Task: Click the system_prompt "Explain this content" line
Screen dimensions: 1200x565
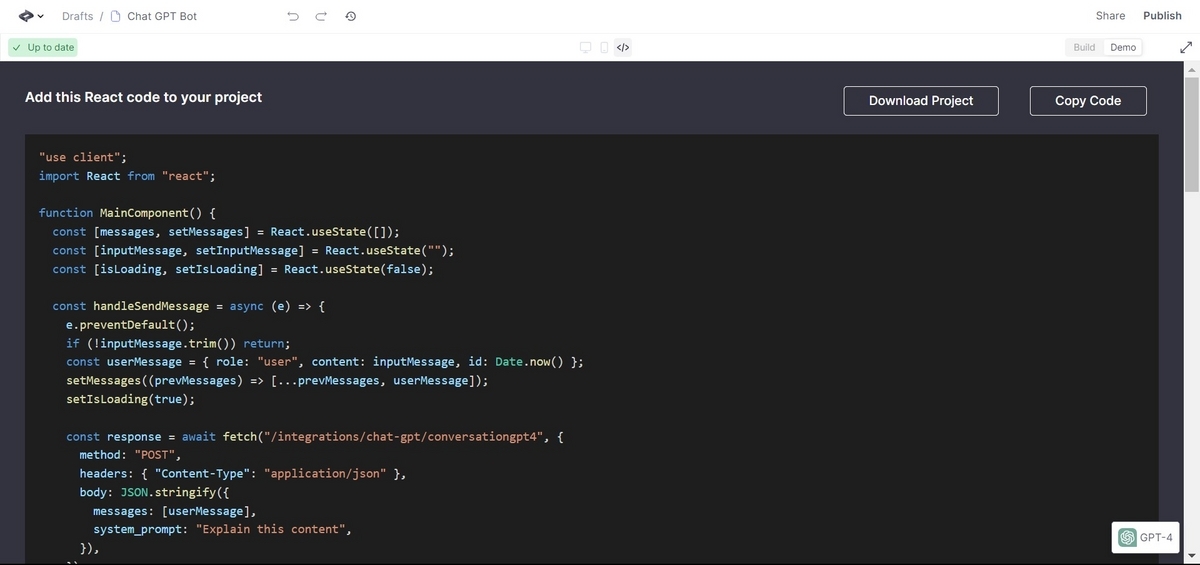Action: pyautogui.click(x=222, y=529)
